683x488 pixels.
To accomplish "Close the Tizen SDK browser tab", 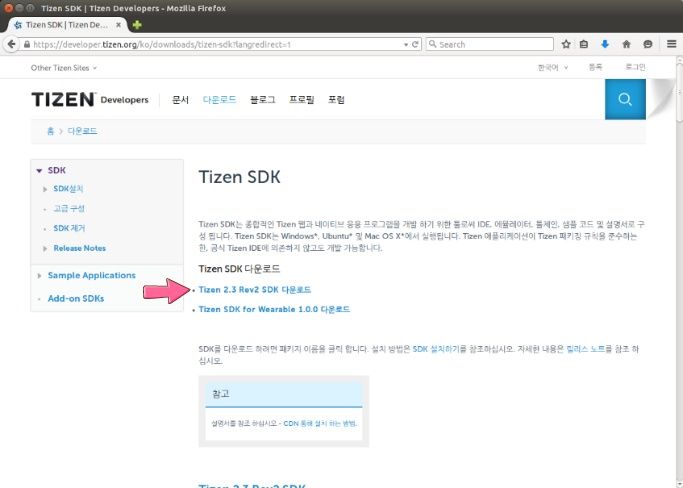I will [x=118, y=25].
